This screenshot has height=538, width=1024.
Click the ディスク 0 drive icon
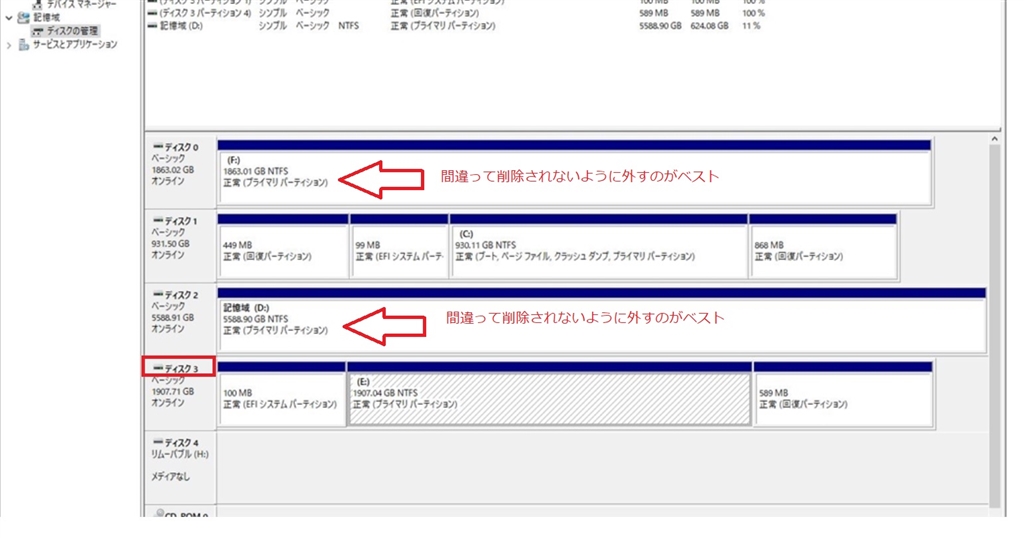pyautogui.click(x=157, y=147)
